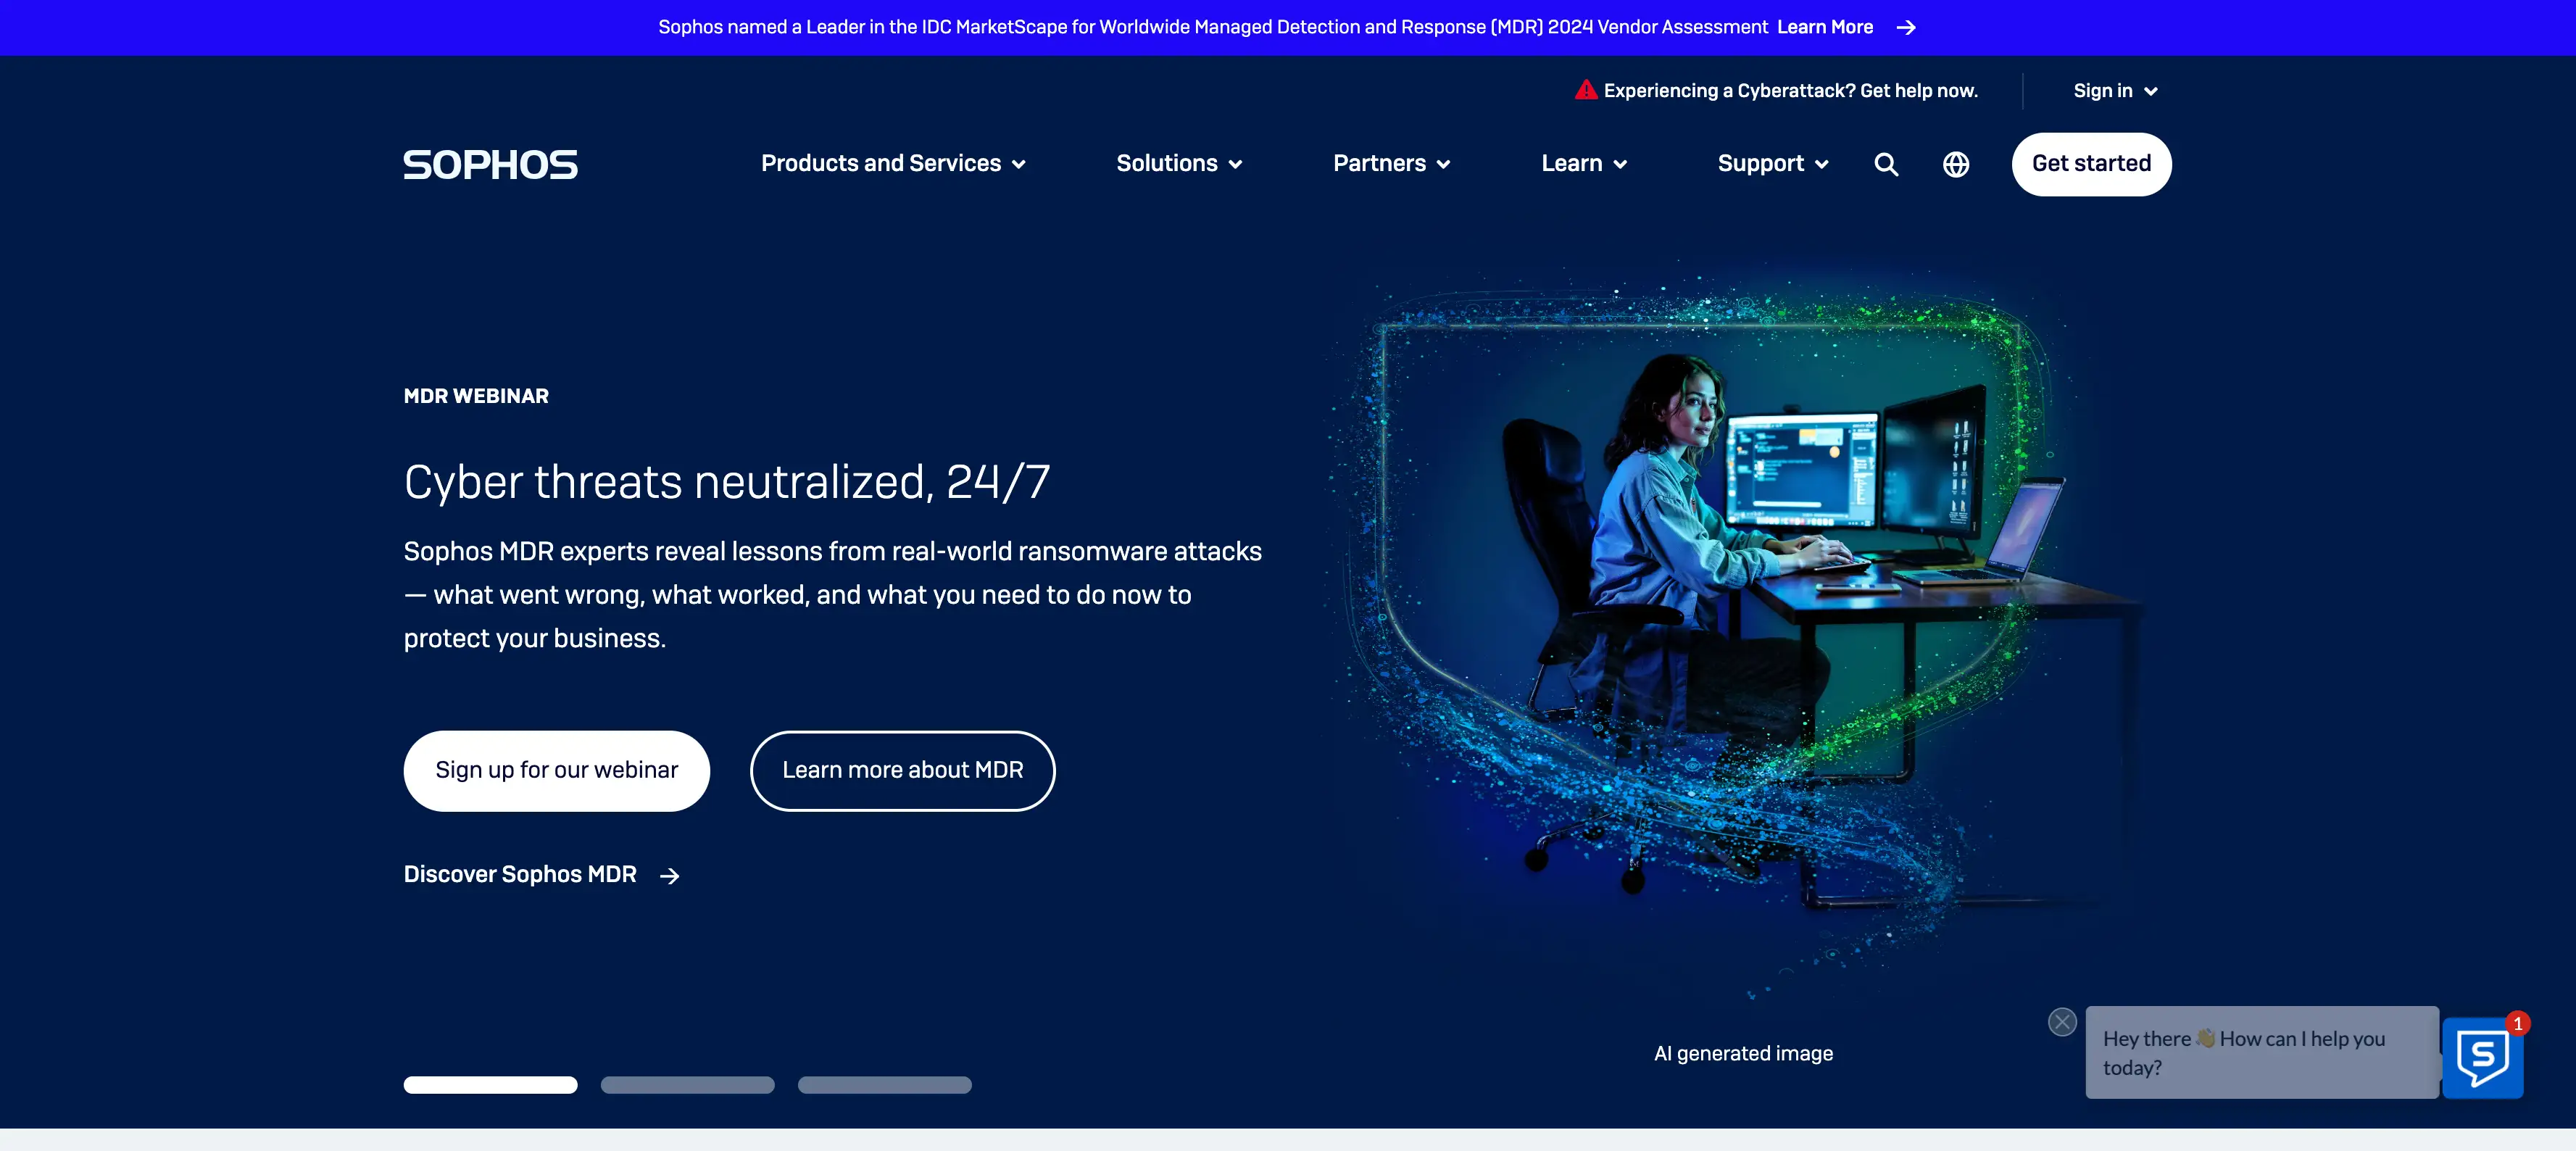Click the chat message 'Hey there How can I help you today?'
This screenshot has width=2576, height=1151.
(x=2261, y=1053)
